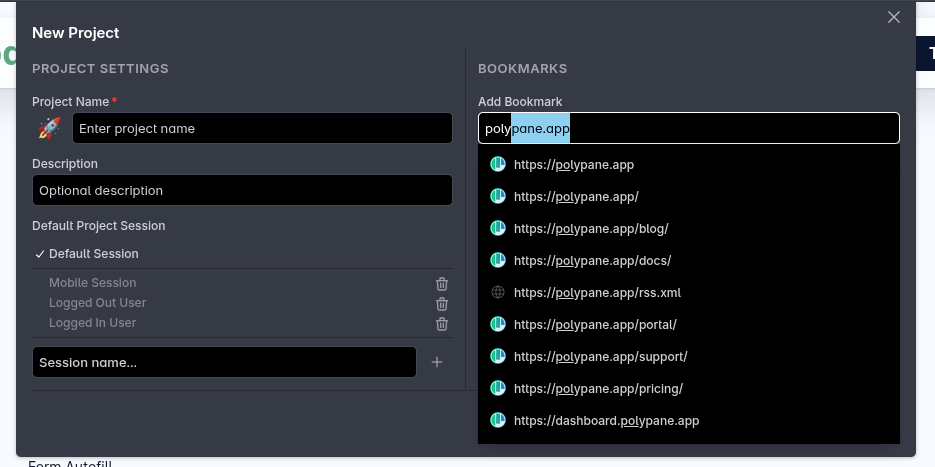Pick the https://polypane.app/rss.xml suggestion
The width and height of the screenshot is (935, 467).
point(689,292)
